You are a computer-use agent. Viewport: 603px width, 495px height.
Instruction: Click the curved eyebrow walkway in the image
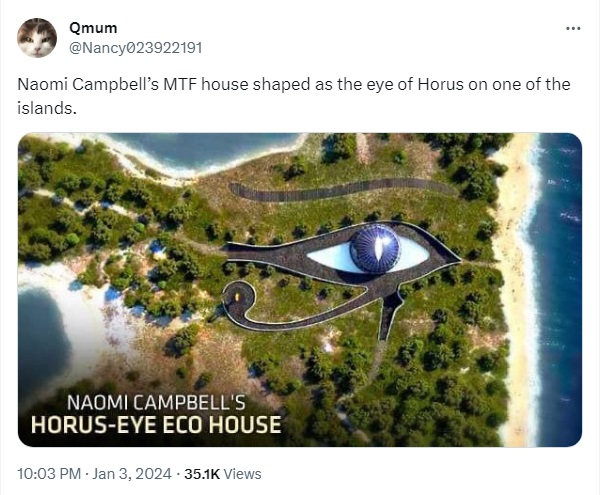pyautogui.click(x=342, y=189)
